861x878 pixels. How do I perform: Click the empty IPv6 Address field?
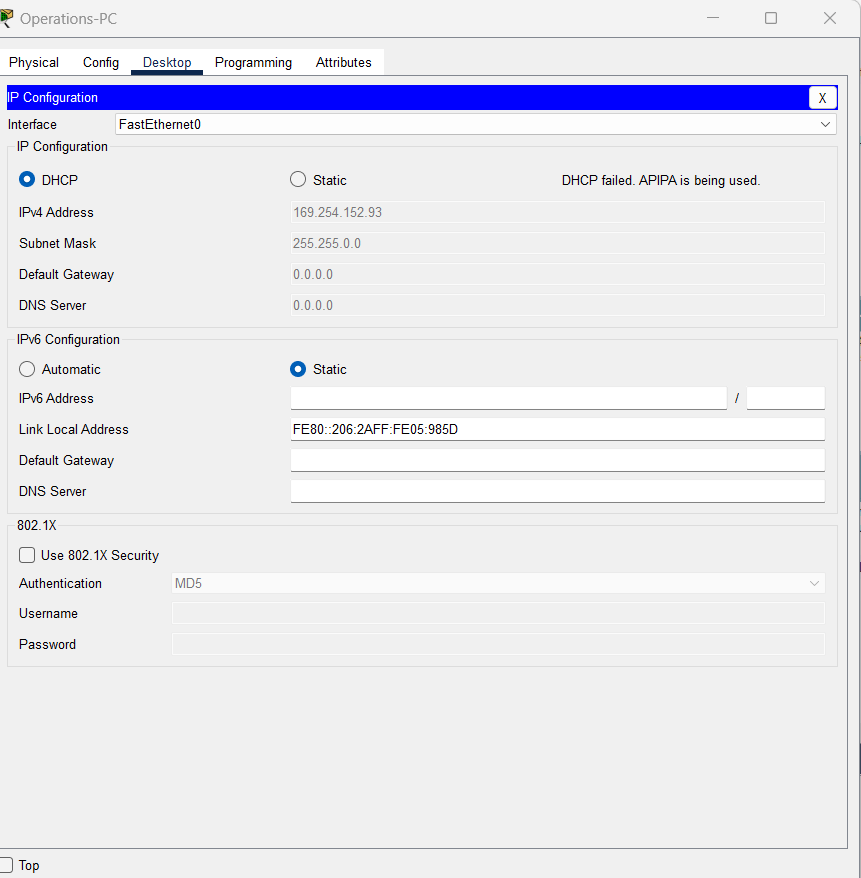(508, 398)
